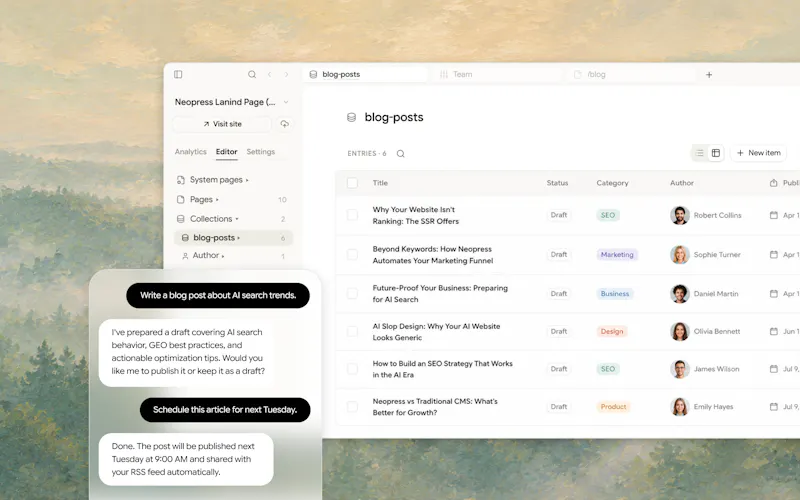Image resolution: width=800 pixels, height=500 pixels.
Task: Switch to list view icon
Action: [699, 153]
